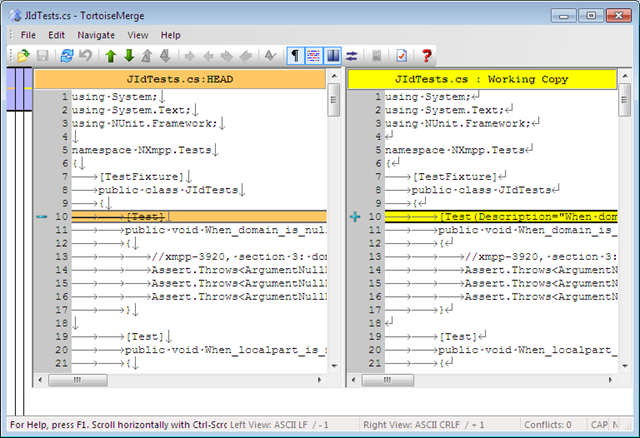
Task: Click right pane horizontal scroll left arrow
Action: [x=353, y=380]
